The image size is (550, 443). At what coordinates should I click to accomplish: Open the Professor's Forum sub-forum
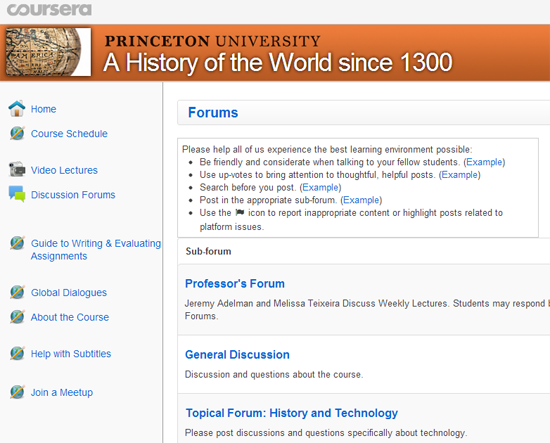pos(235,283)
